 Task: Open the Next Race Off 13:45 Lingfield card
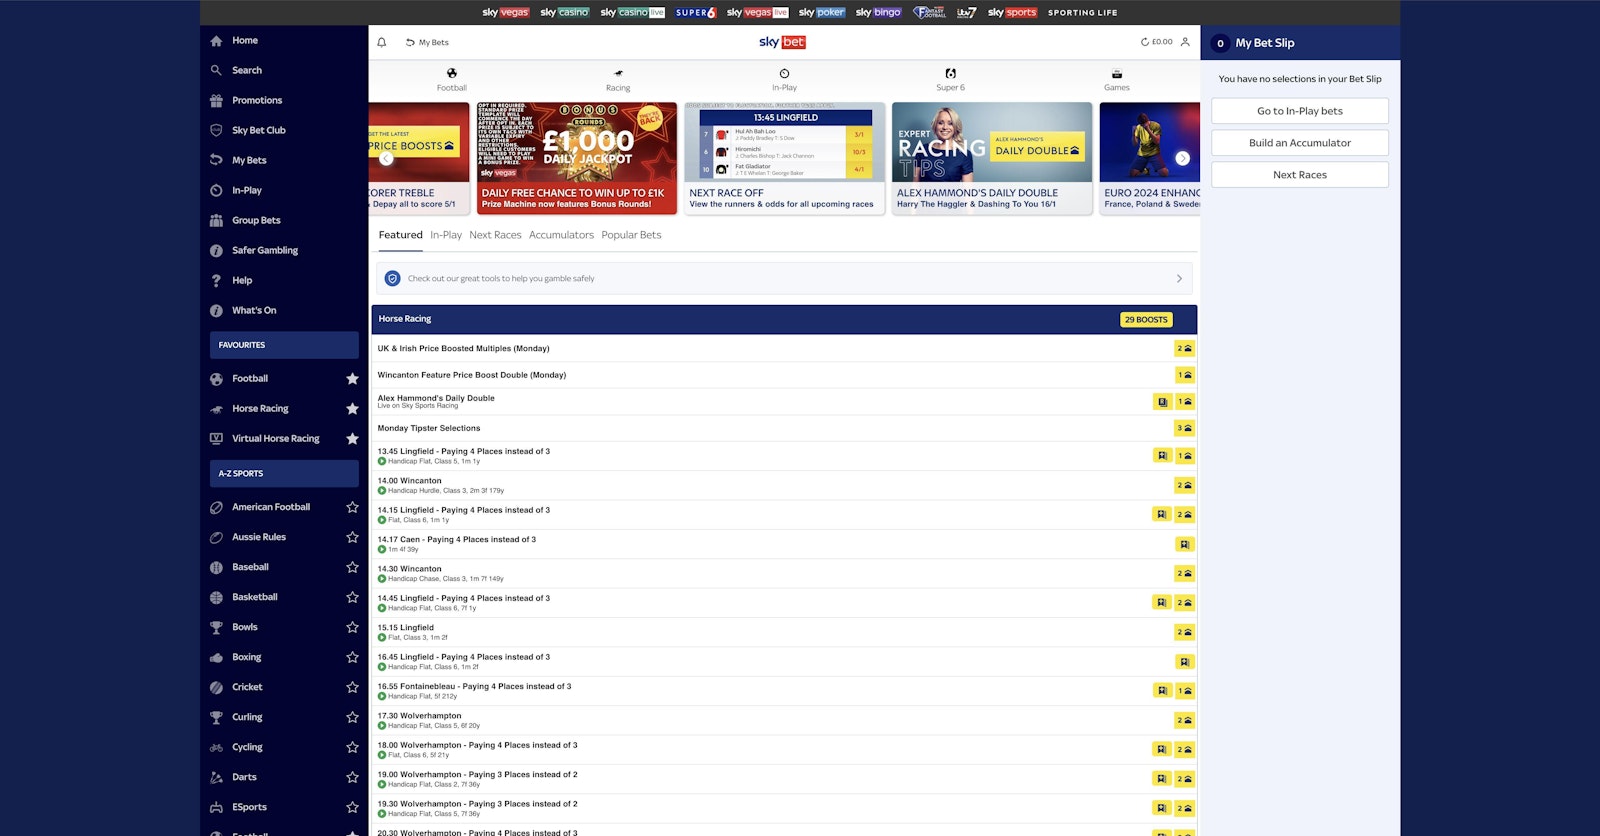(x=785, y=158)
